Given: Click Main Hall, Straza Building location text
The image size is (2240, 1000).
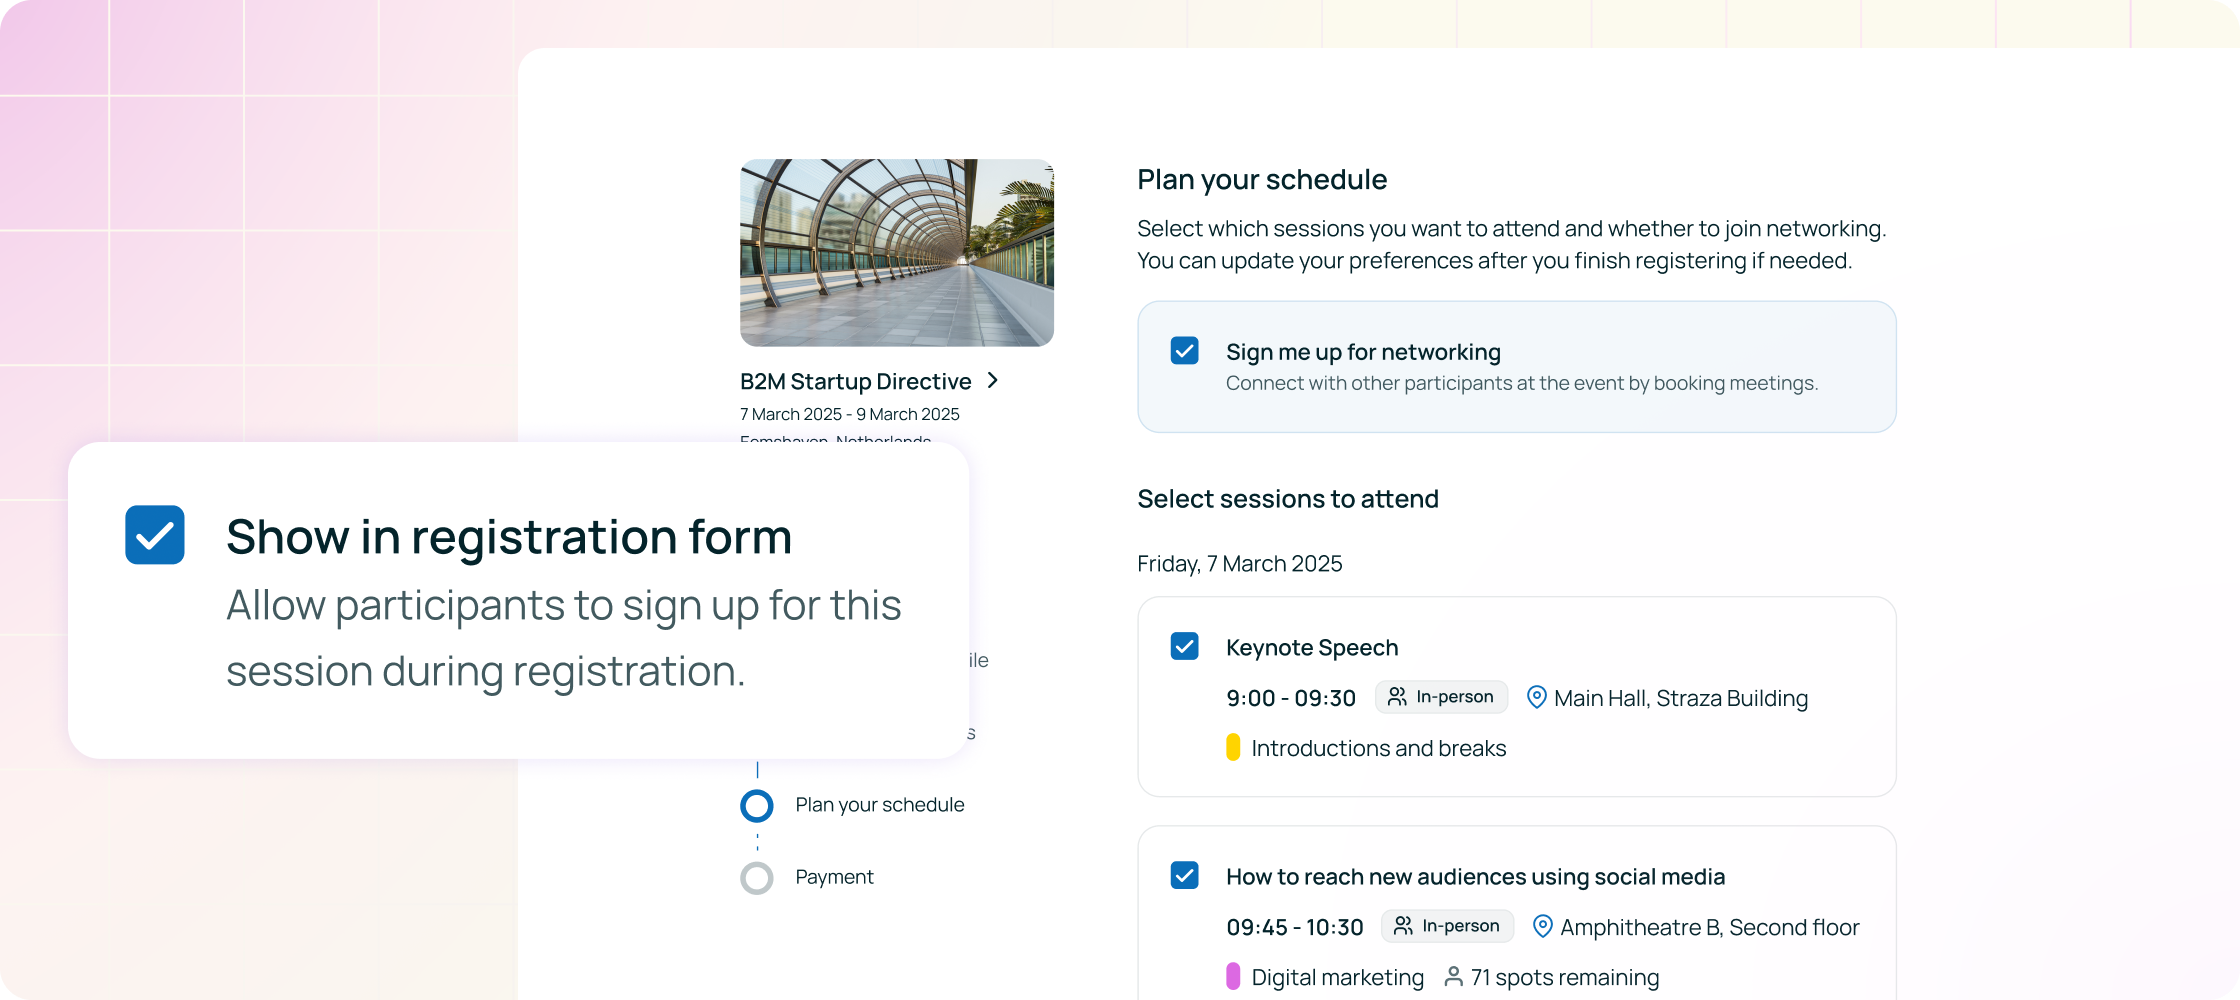Looking at the screenshot, I should (1681, 698).
